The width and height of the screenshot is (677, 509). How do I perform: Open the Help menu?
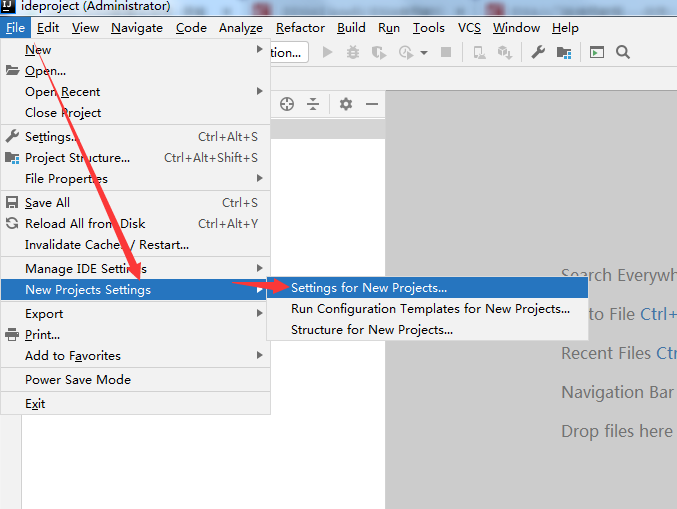[x=565, y=28]
